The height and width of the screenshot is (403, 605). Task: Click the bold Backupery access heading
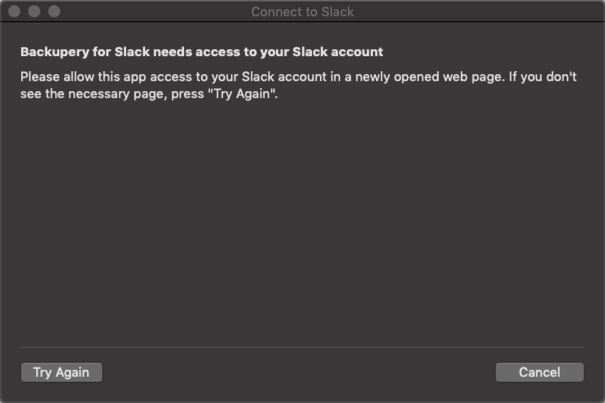(202, 51)
